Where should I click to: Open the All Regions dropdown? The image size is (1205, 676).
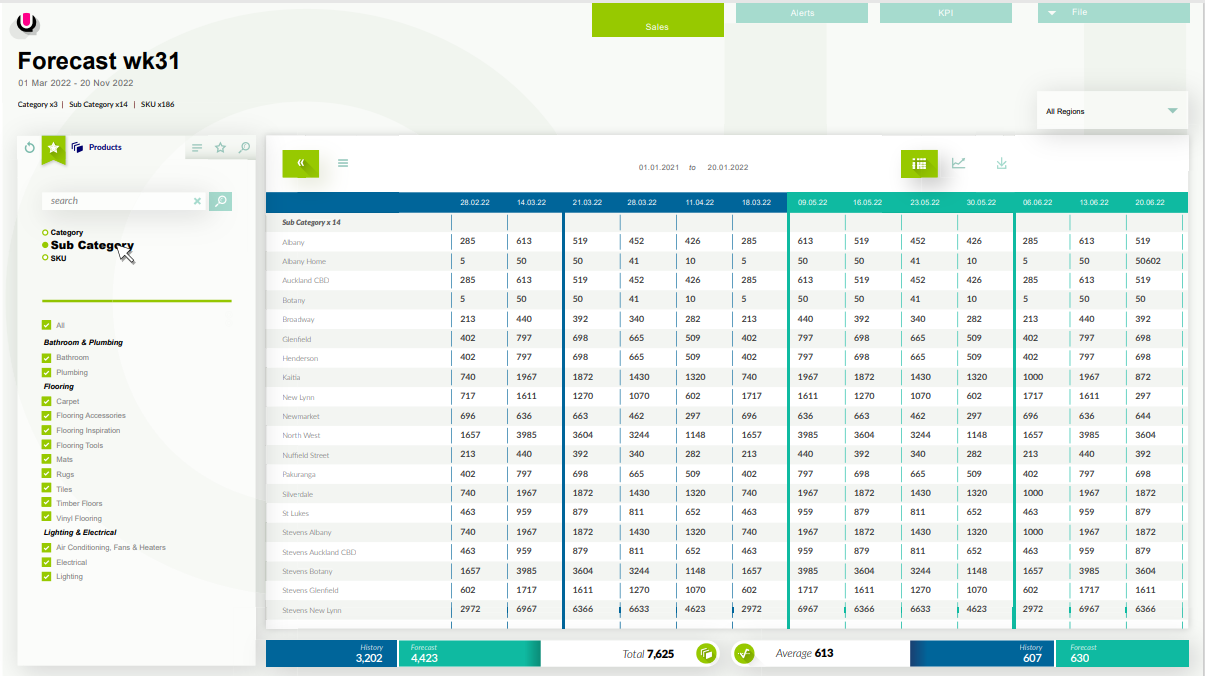point(1112,111)
